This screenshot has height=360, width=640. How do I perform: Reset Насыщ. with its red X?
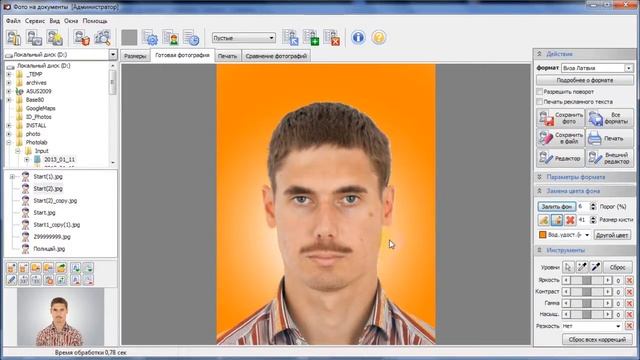pyautogui.click(x=629, y=315)
